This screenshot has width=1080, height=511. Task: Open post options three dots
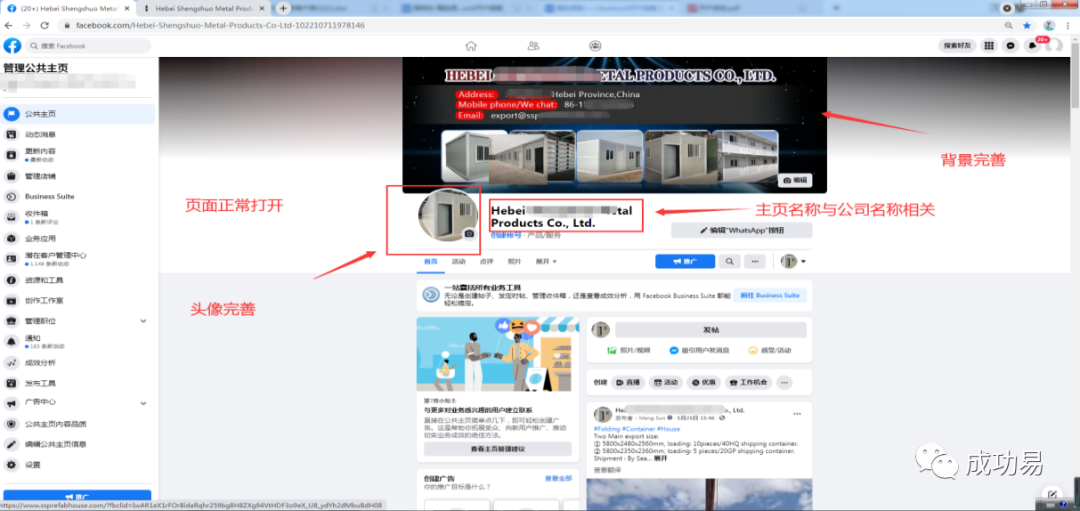click(797, 413)
